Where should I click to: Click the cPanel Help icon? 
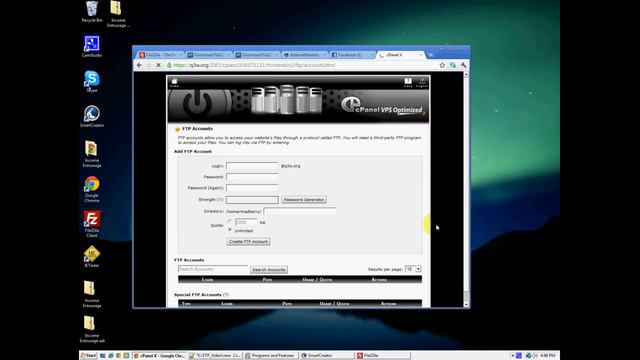[x=408, y=82]
